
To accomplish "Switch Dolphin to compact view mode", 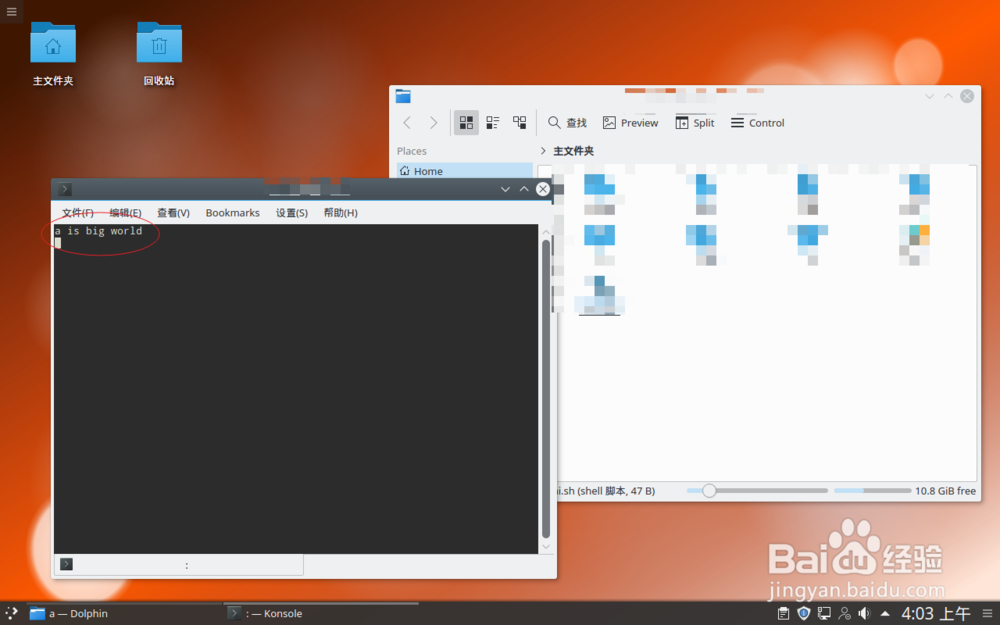I will pos(492,122).
